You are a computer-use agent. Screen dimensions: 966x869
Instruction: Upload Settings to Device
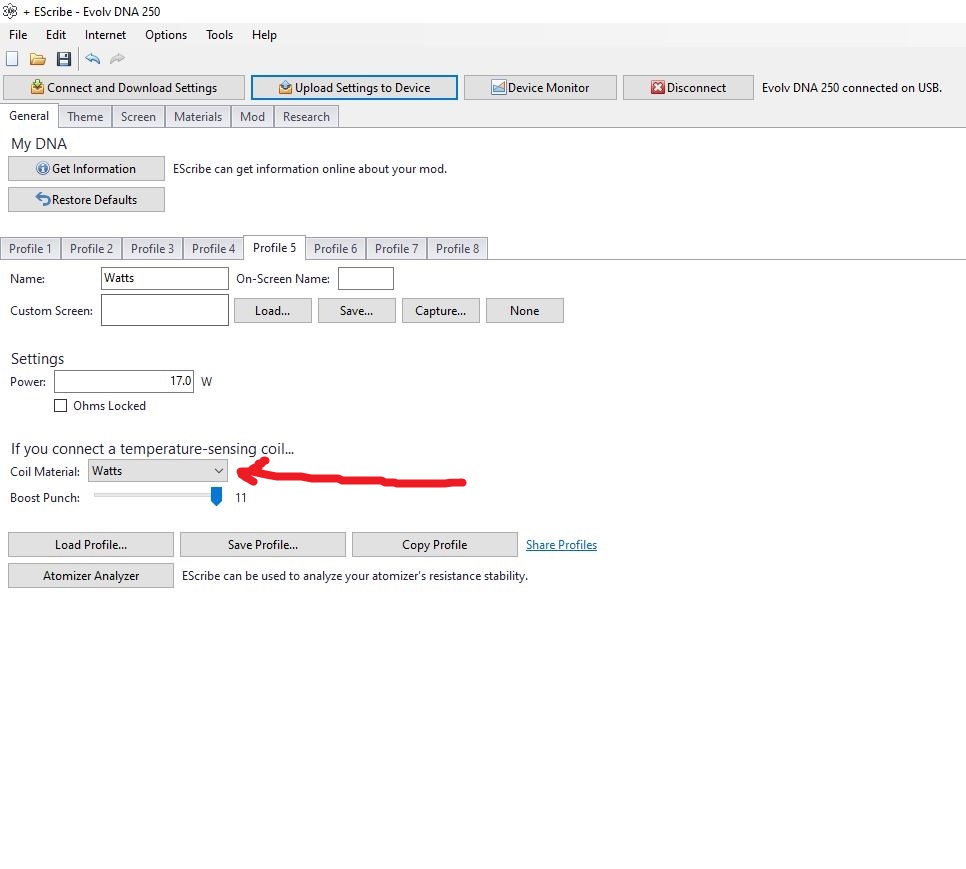[x=354, y=87]
